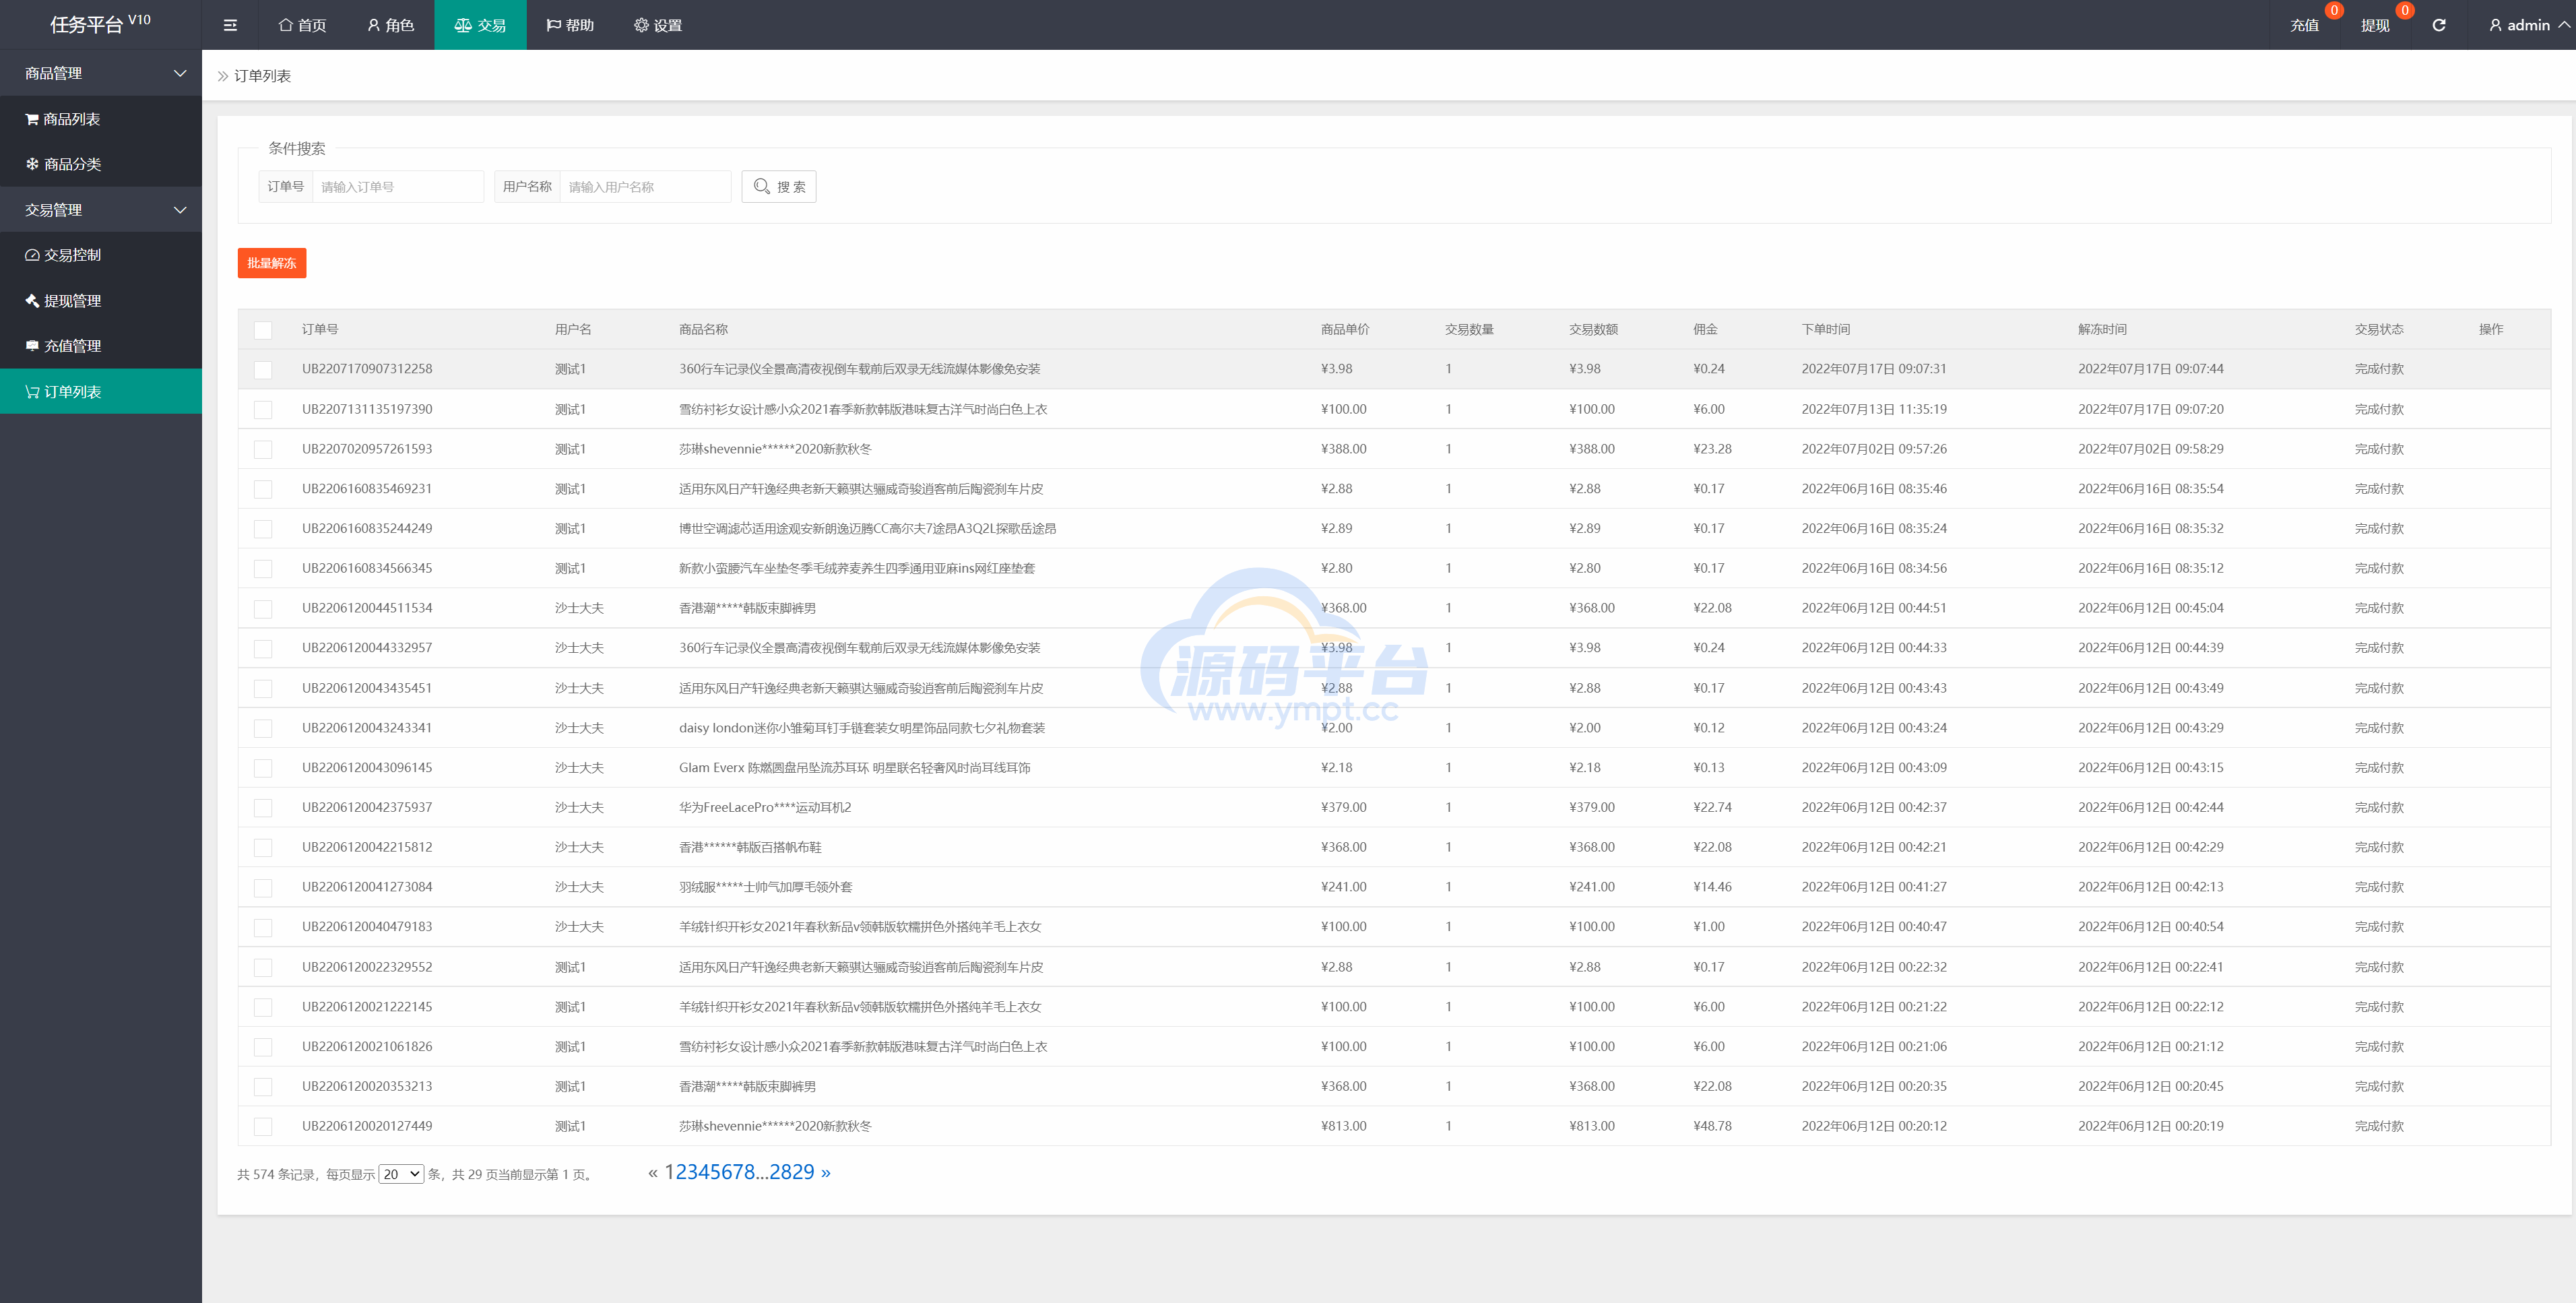Viewport: 2576px width, 1303px height.
Task: Click the 批量解冻 button
Action: 272,263
